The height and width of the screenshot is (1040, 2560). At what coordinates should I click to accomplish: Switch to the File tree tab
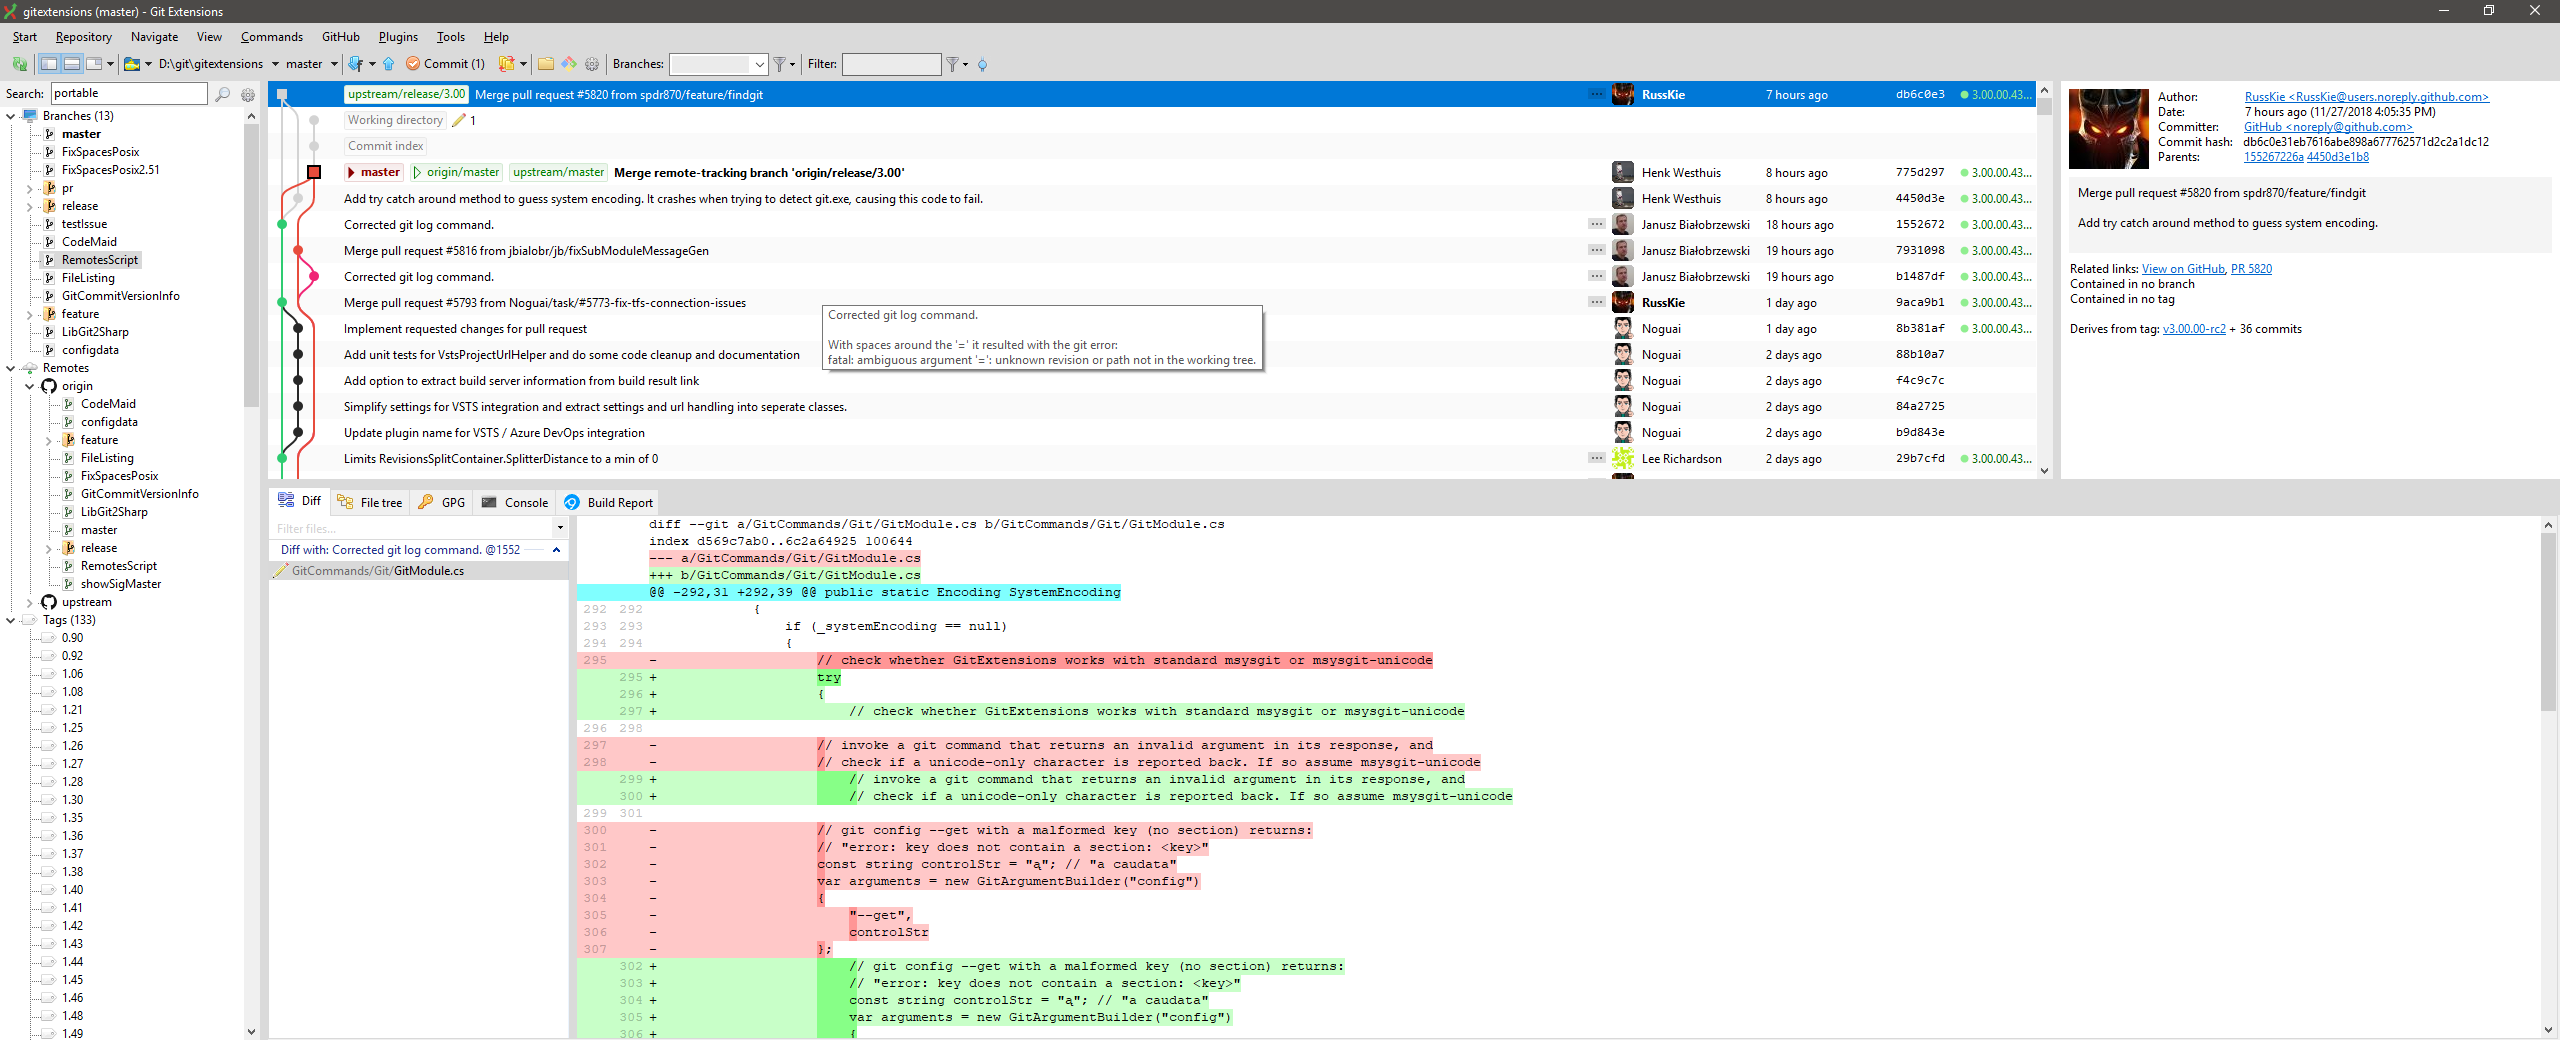click(x=370, y=503)
